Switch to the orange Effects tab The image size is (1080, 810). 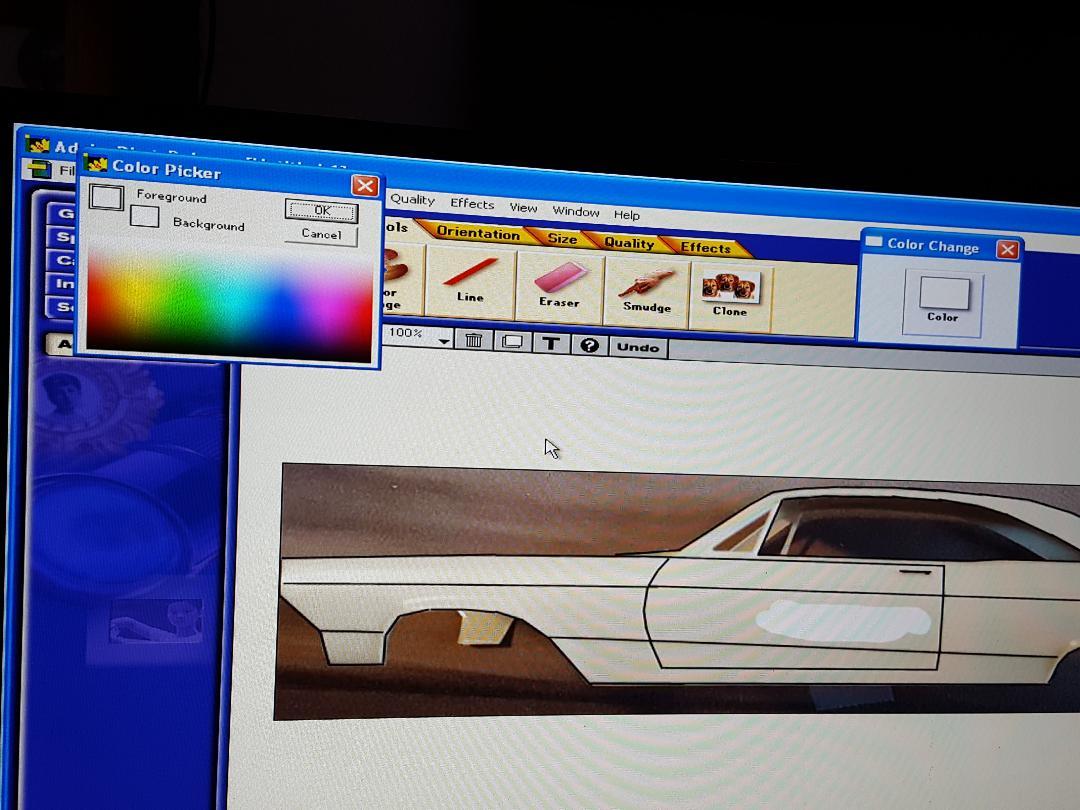tap(705, 248)
